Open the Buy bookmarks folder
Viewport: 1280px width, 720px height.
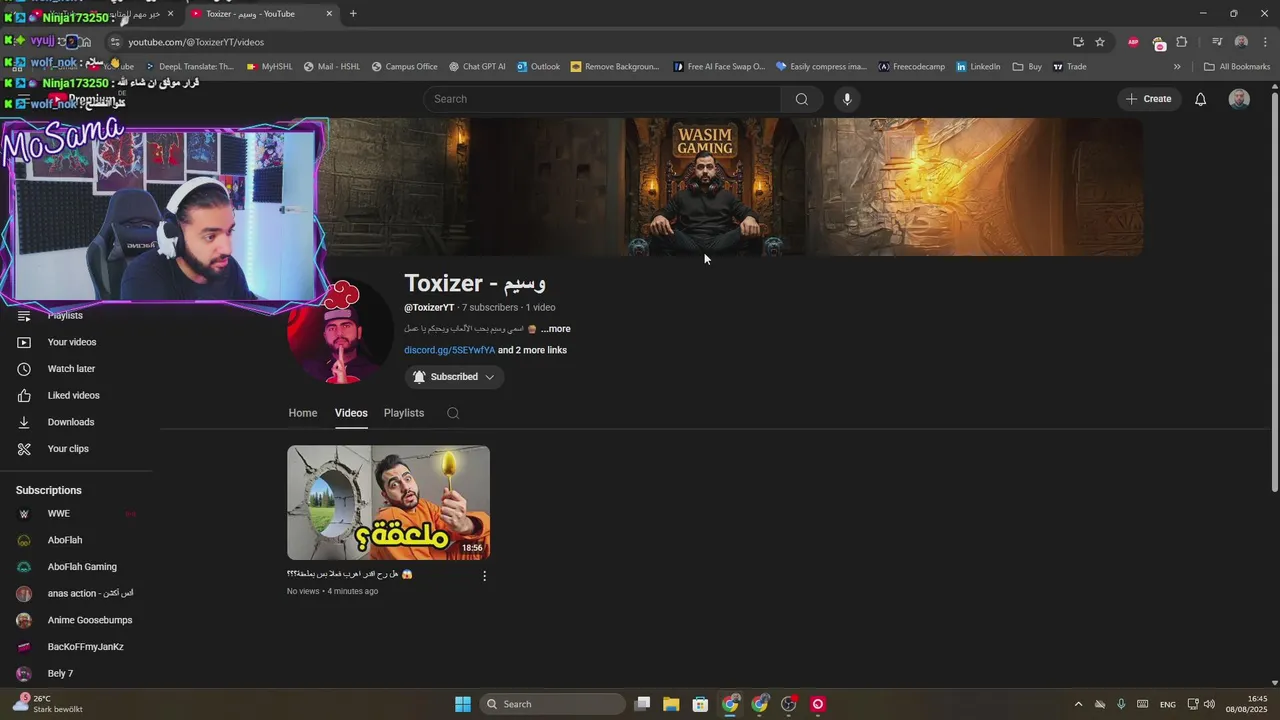click(x=1027, y=67)
